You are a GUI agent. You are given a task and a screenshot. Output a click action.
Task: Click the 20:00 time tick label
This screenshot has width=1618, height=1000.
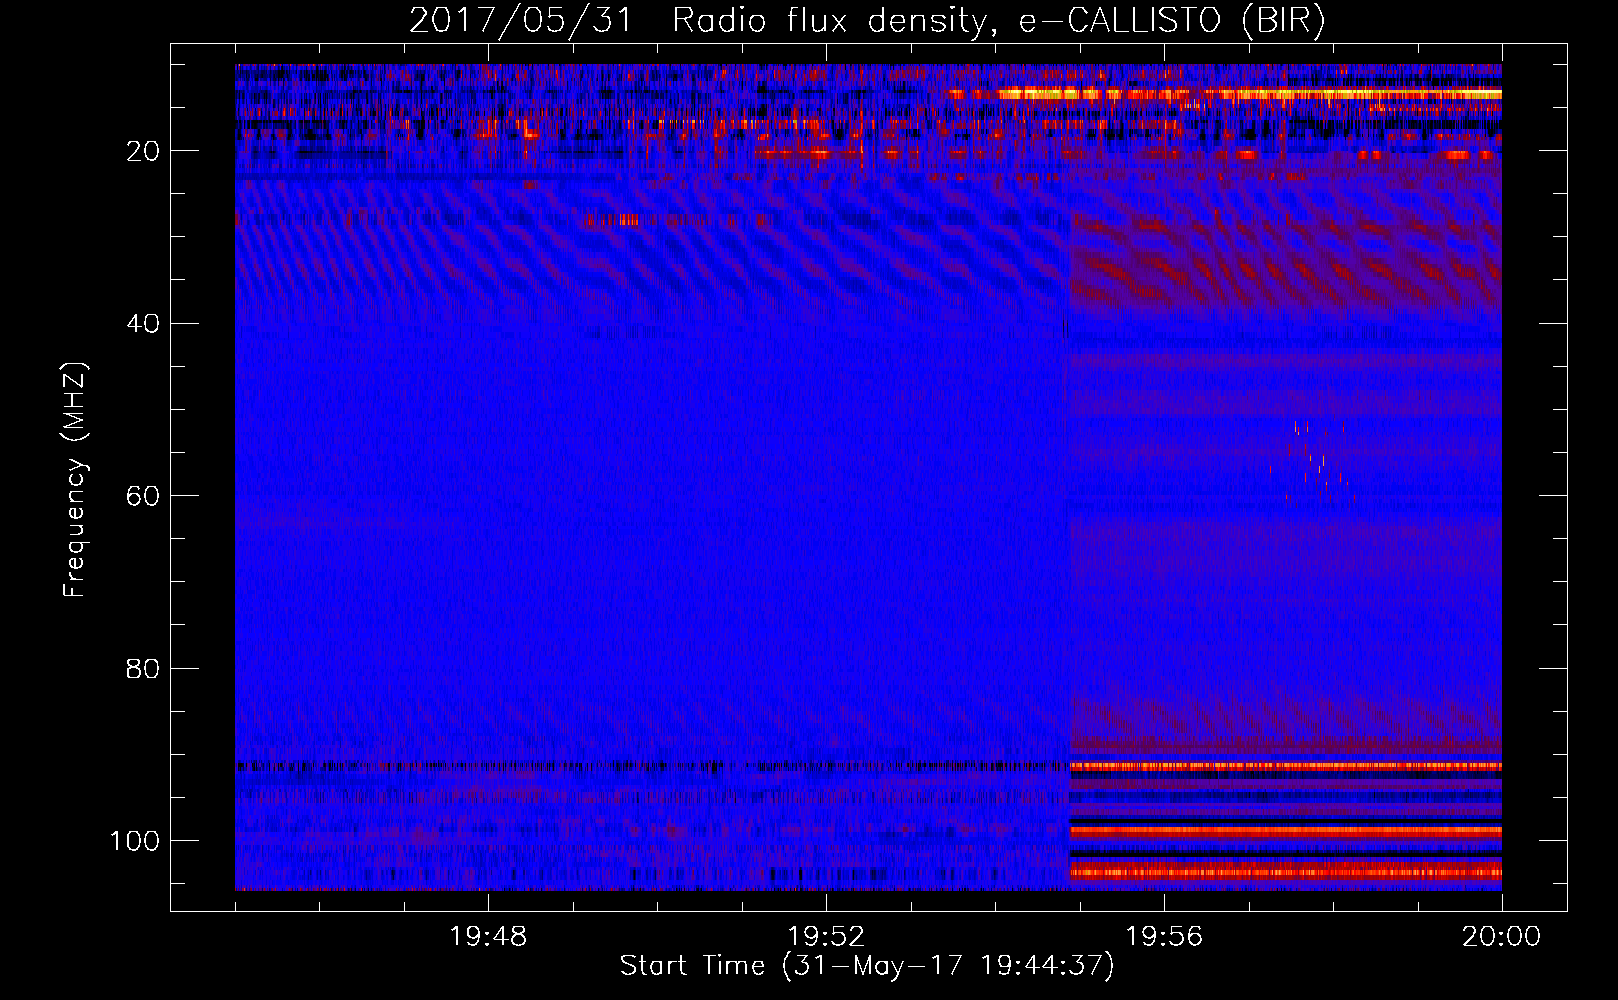point(1501,937)
